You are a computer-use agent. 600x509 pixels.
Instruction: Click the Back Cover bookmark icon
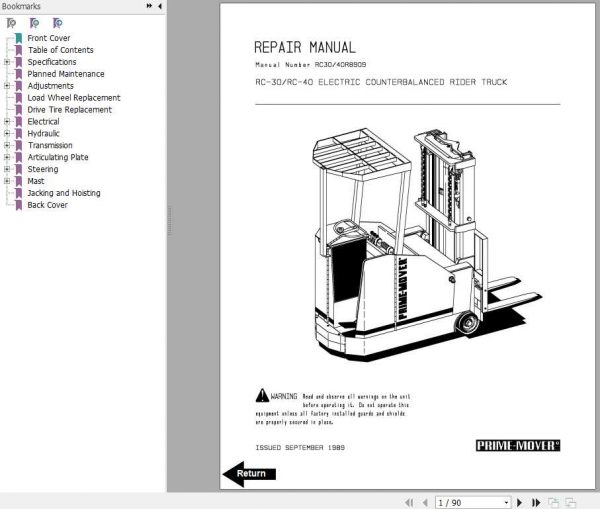(x=18, y=205)
